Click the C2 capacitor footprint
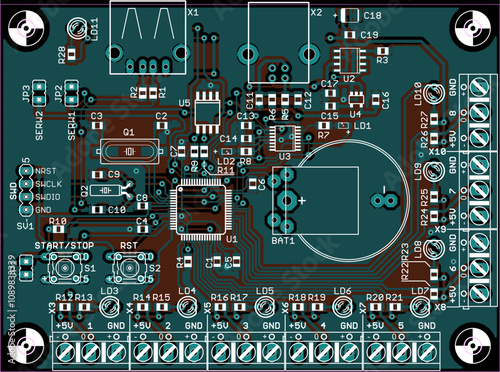The height and width of the screenshot is (372, 500). coord(162,126)
